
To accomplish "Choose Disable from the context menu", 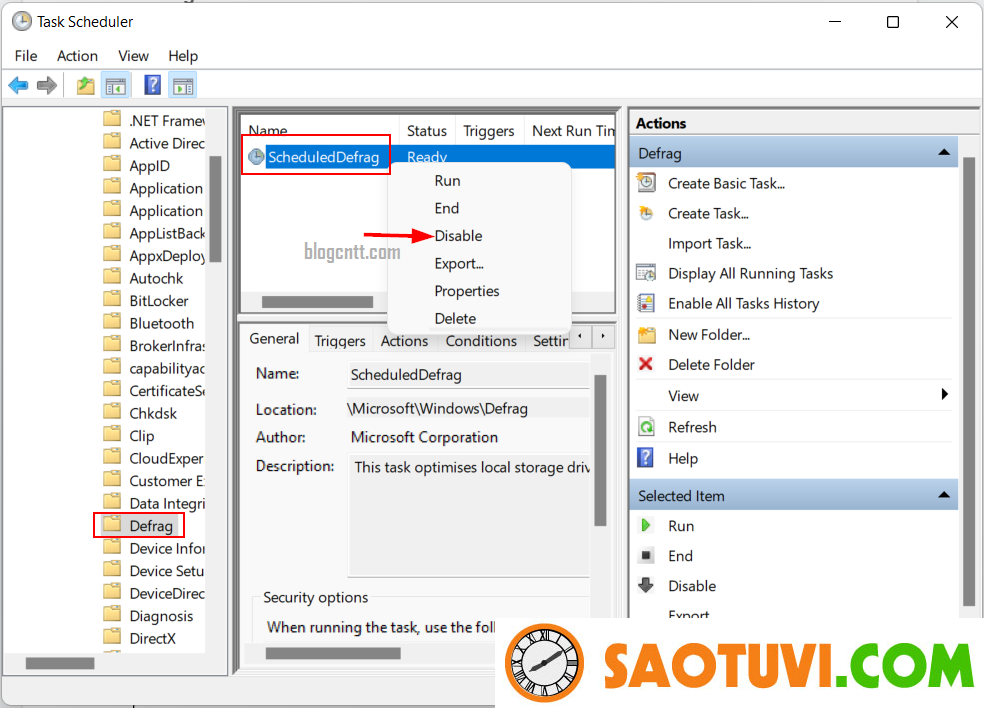I will pos(458,236).
